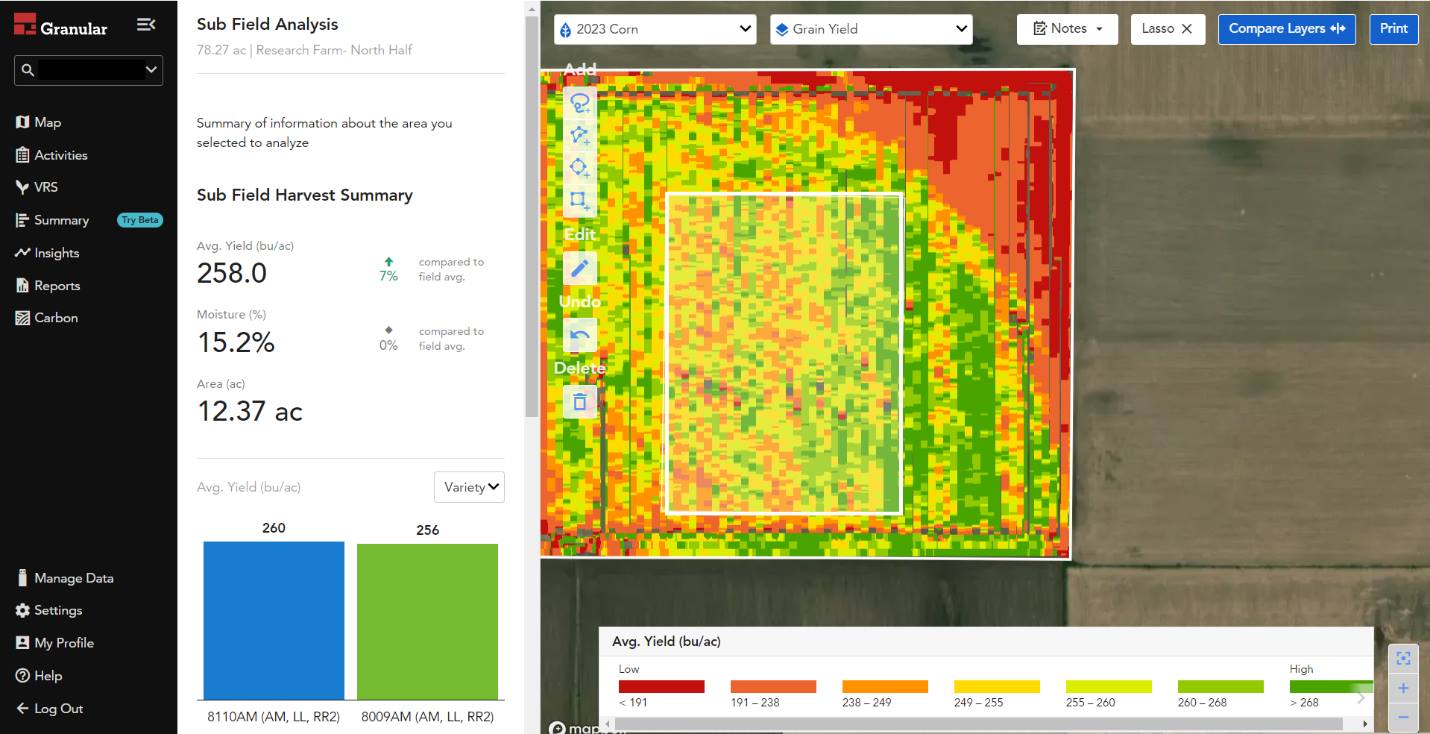Delete the selection with trash icon
The image size is (1430, 734).
580,402
